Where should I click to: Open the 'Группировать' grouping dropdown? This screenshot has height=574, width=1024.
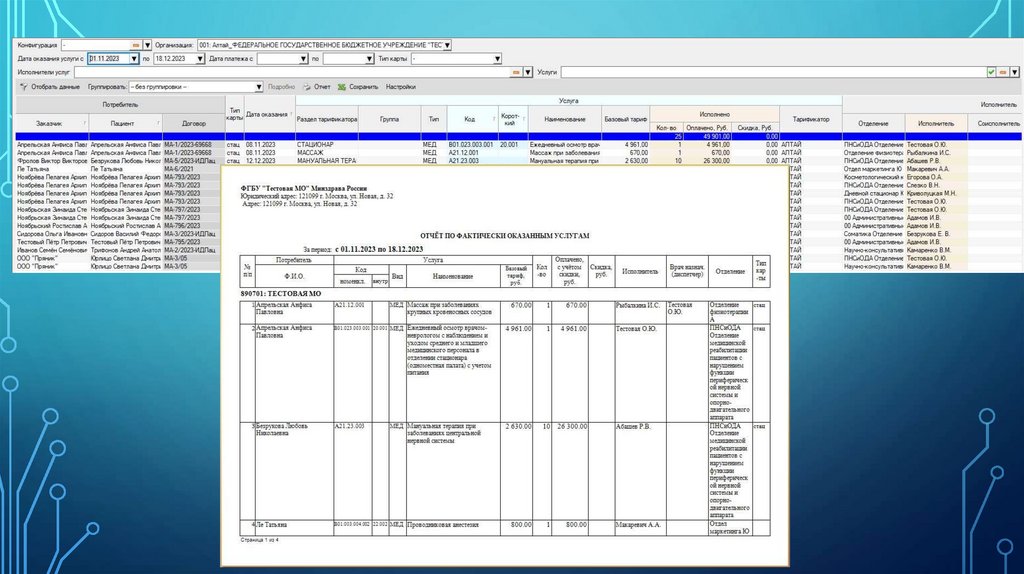[259, 87]
